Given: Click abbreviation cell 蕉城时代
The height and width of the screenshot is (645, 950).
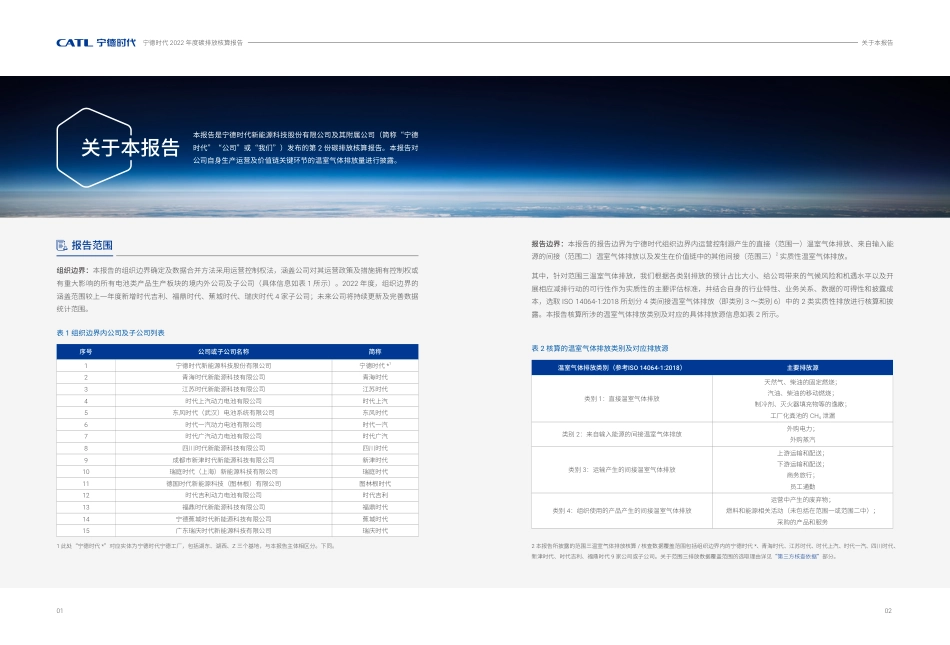Looking at the screenshot, I should pos(375,519).
